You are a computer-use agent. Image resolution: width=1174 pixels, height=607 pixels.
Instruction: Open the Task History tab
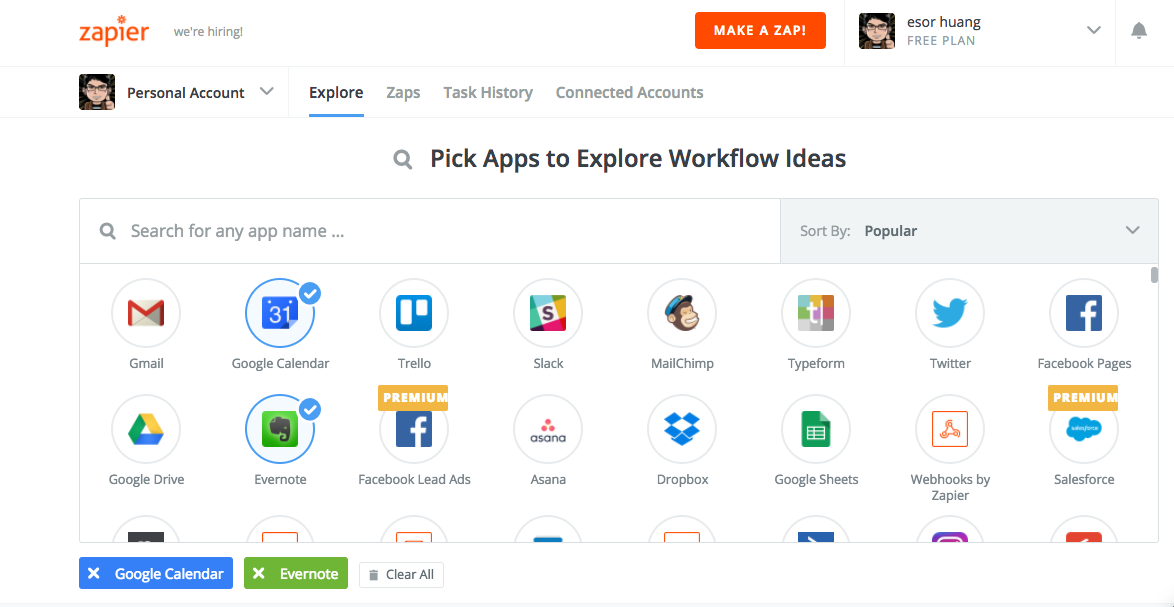point(488,93)
